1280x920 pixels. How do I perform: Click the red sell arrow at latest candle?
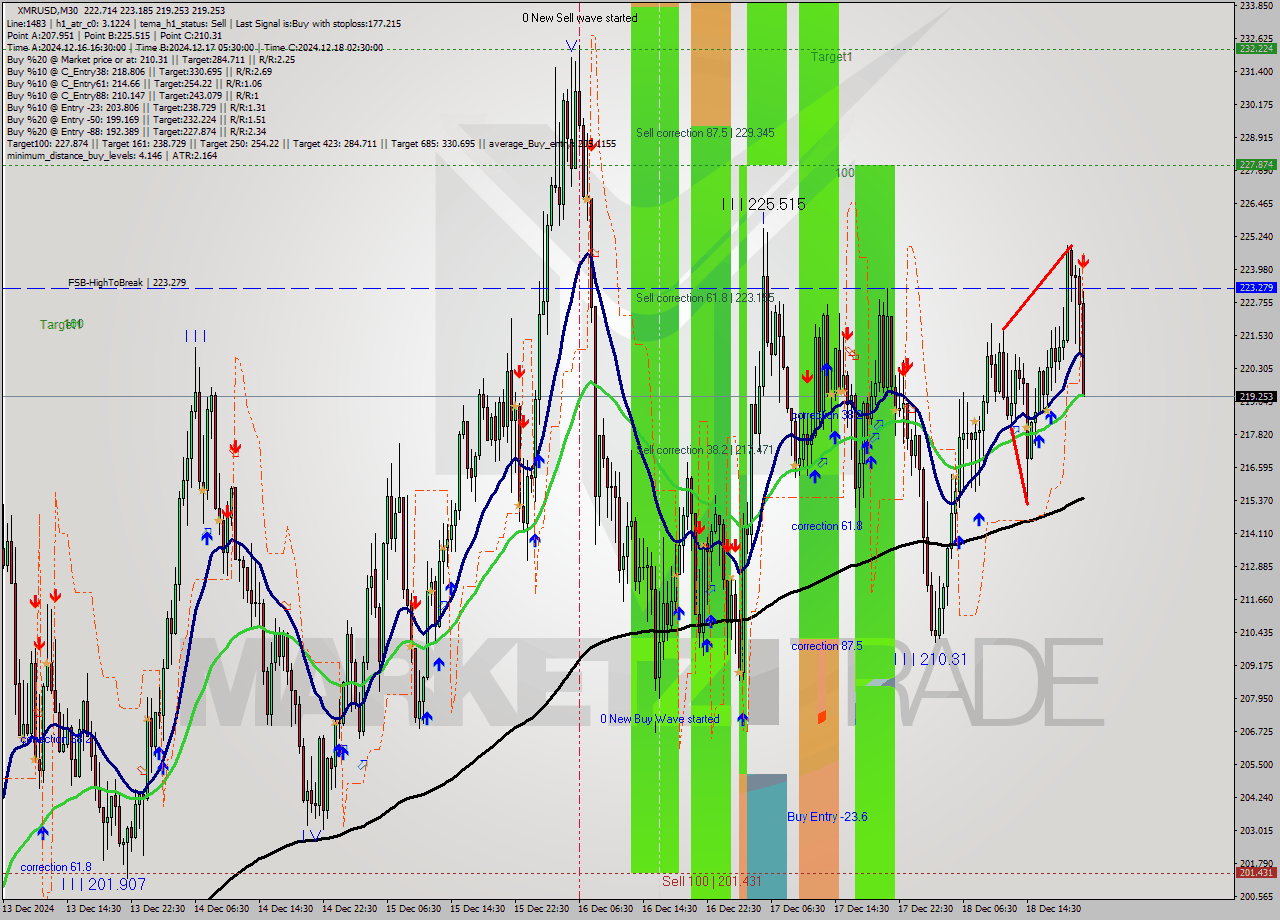[1083, 262]
